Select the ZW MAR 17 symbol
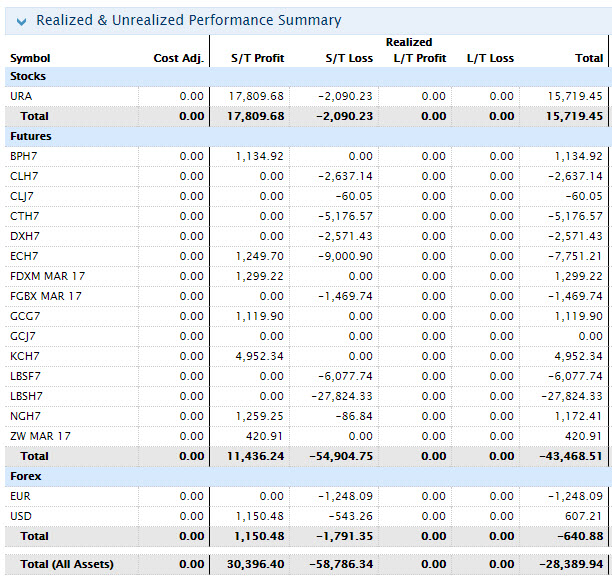This screenshot has width=612, height=579. [x=40, y=436]
